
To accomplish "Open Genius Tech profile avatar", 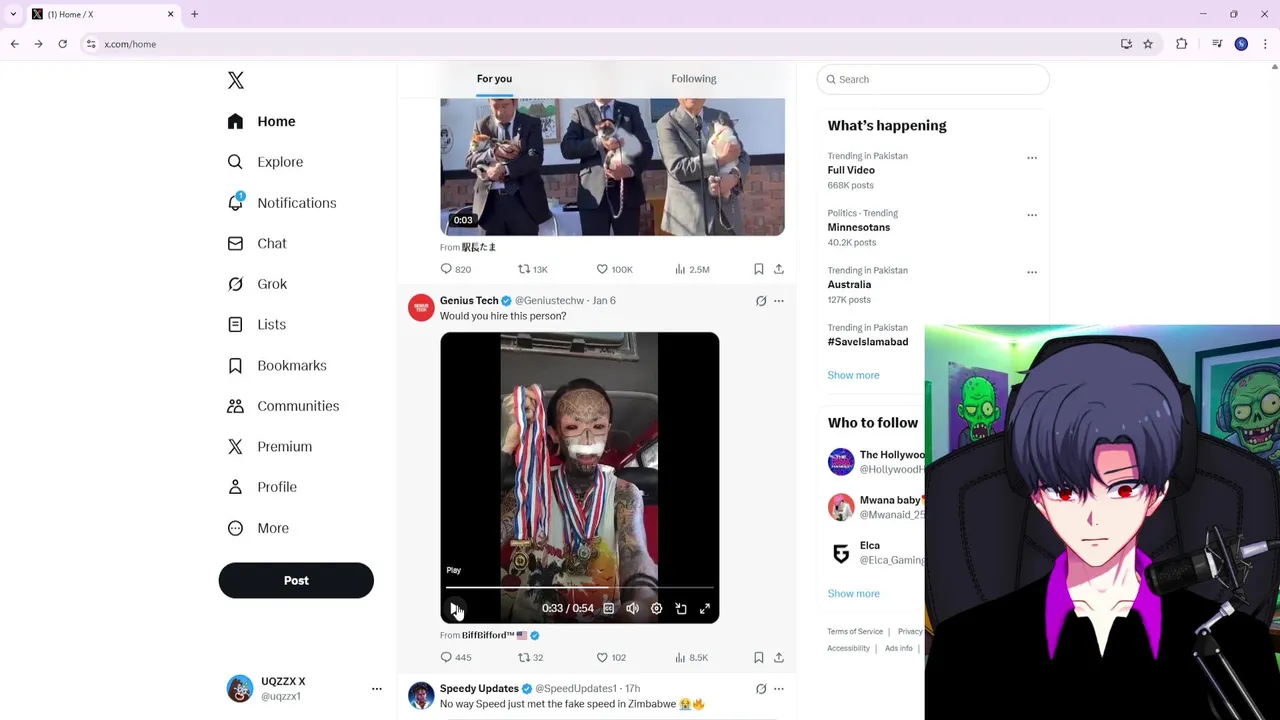I will 421,307.
